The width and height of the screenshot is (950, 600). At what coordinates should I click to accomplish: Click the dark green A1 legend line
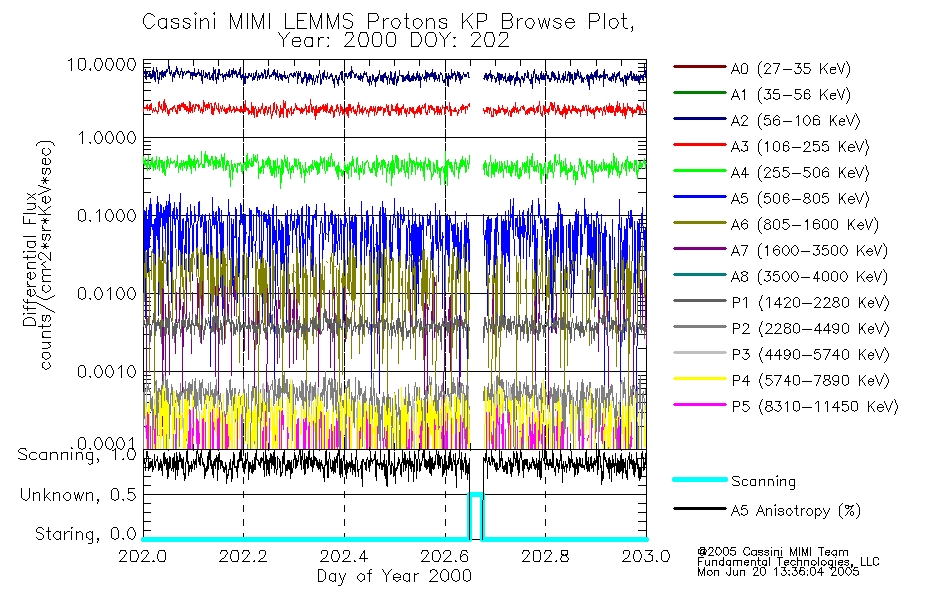pos(699,93)
